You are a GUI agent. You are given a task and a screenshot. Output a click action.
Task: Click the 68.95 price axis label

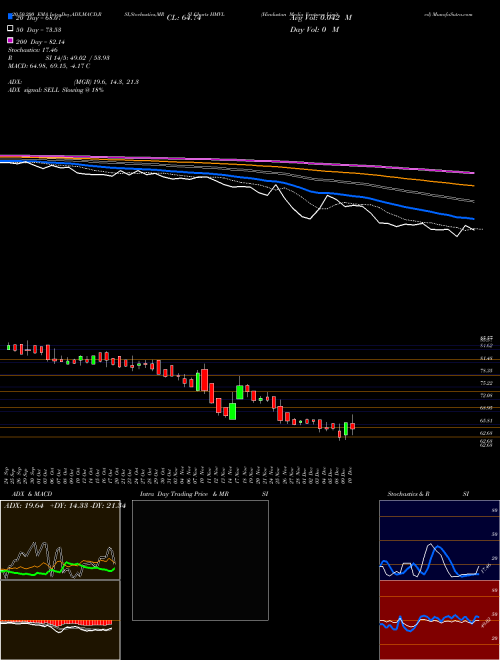coord(486,408)
